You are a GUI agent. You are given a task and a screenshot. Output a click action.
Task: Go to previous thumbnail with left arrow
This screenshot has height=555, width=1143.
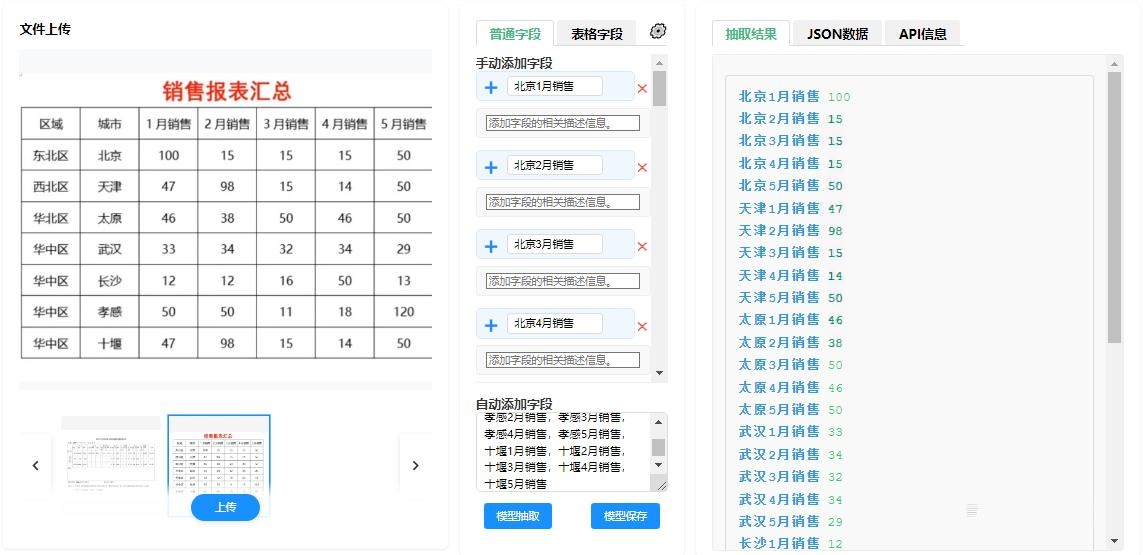36,465
